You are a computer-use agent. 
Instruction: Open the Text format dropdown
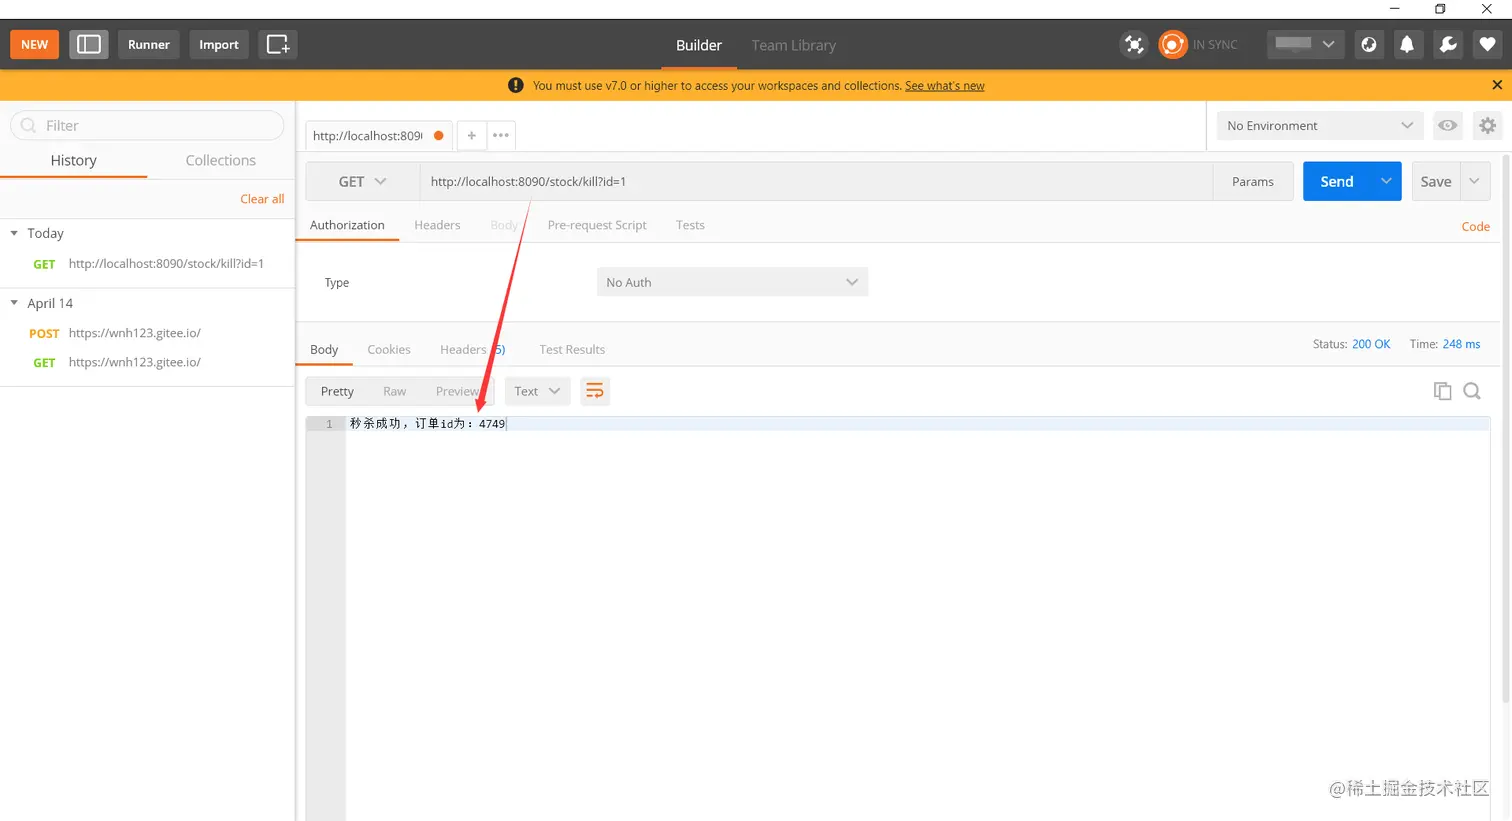(537, 391)
